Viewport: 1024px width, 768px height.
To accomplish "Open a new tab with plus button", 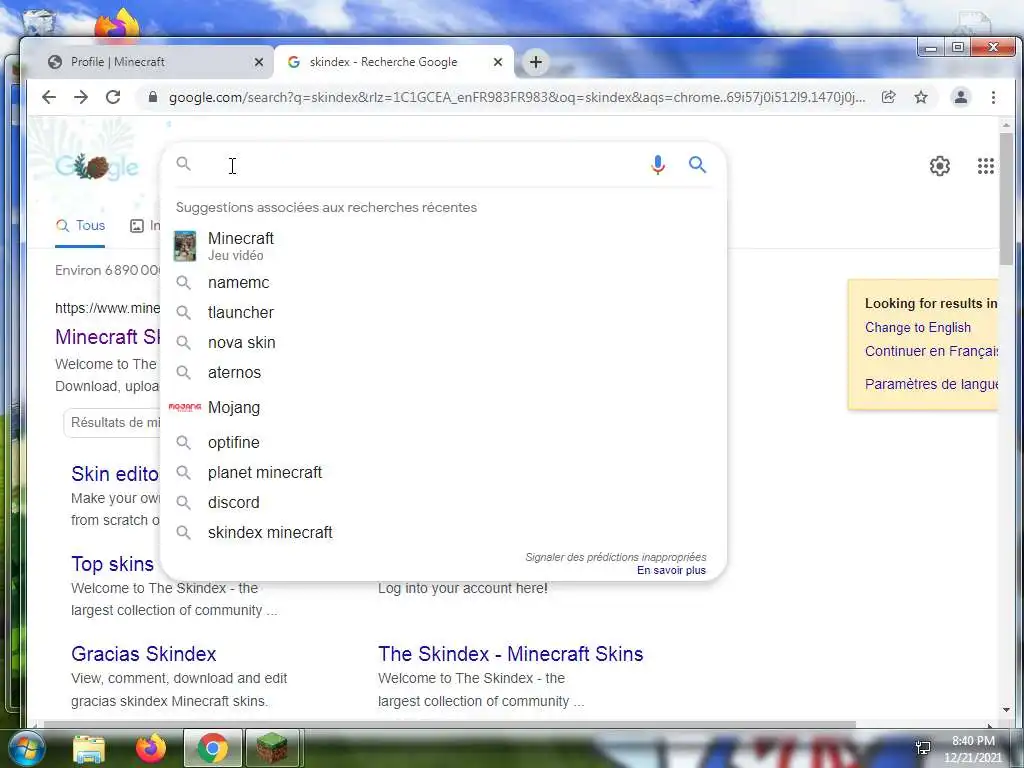I will click(536, 62).
